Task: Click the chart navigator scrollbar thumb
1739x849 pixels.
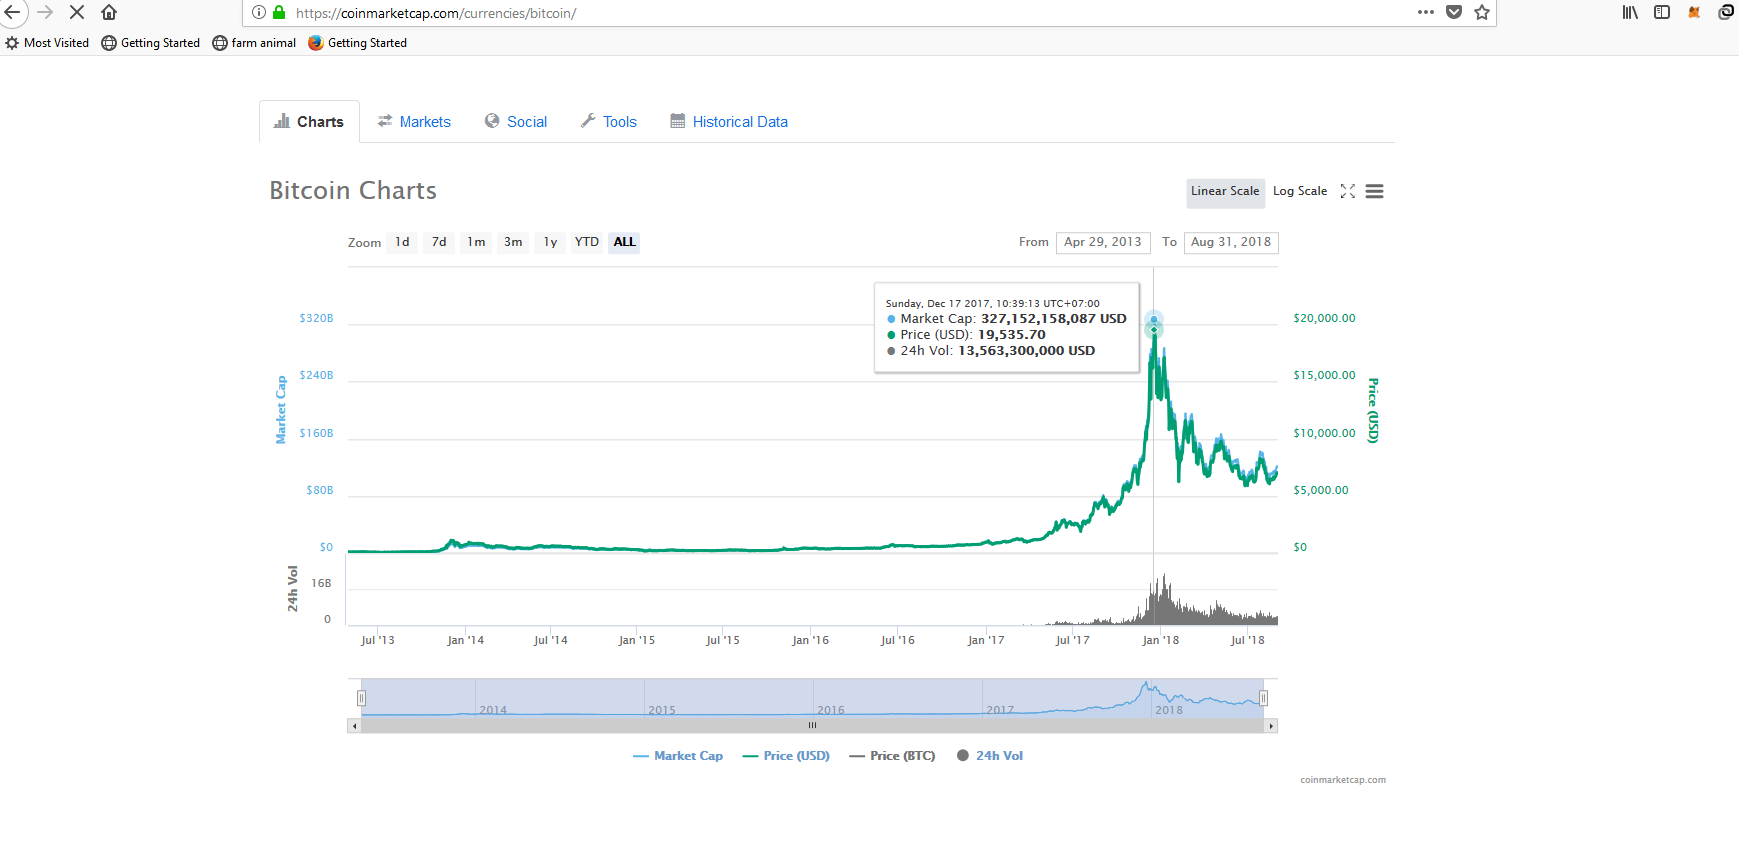Action: pyautogui.click(x=813, y=726)
